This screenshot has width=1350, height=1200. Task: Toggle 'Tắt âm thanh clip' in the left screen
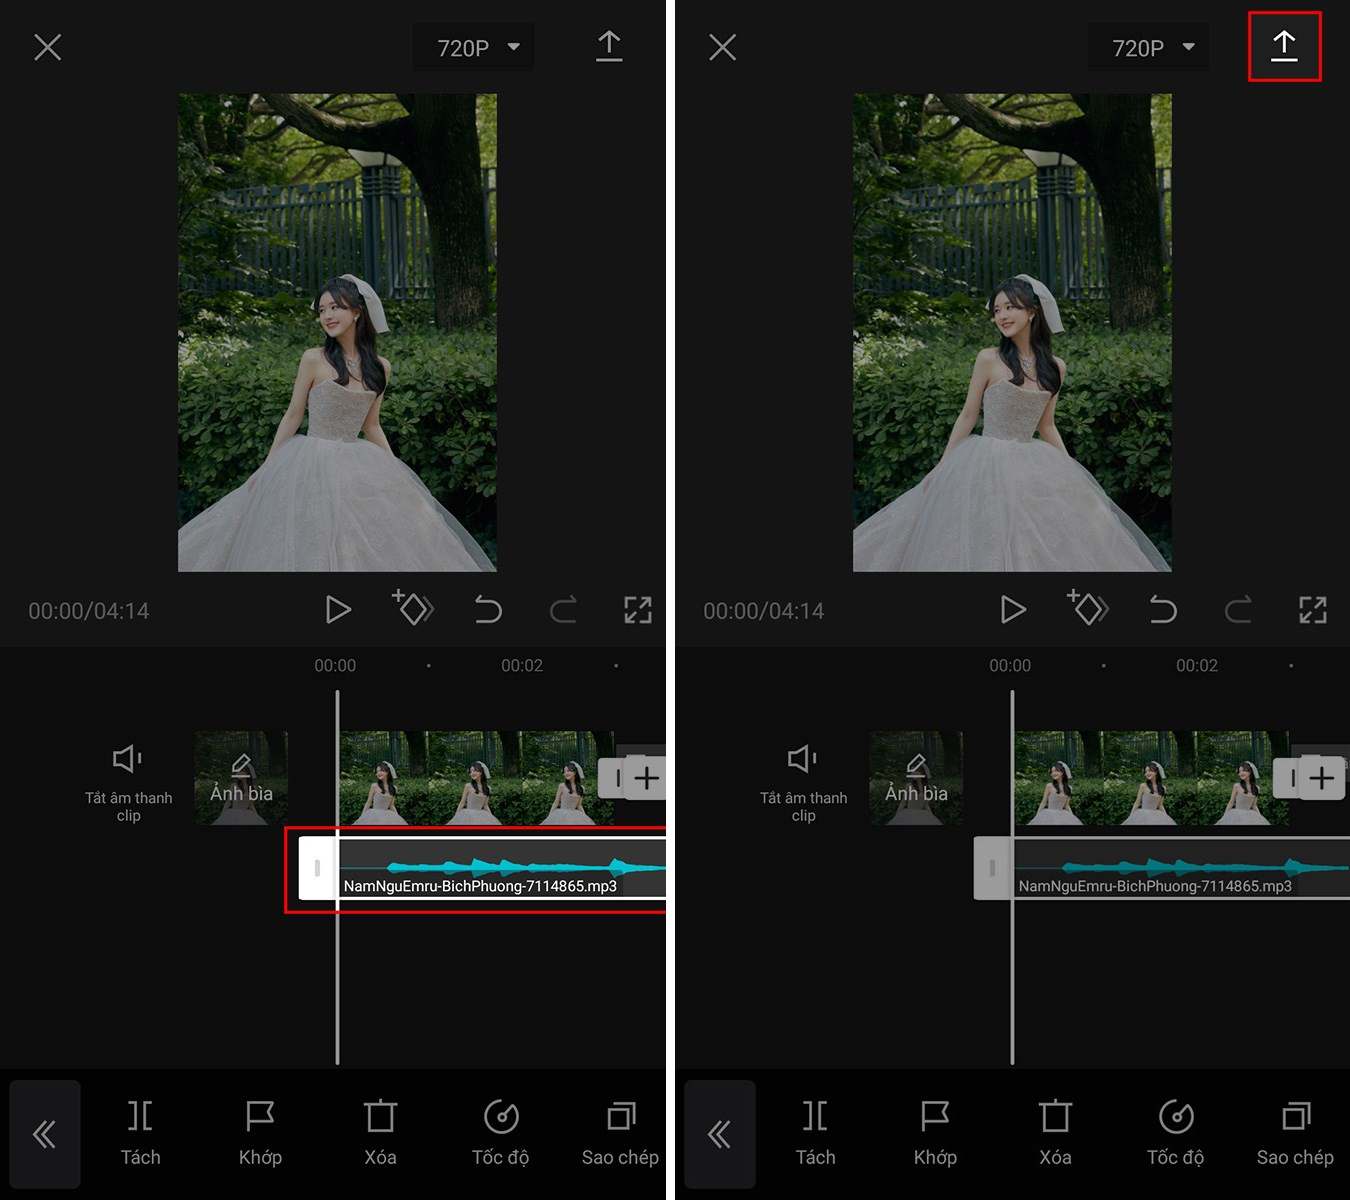[128, 782]
